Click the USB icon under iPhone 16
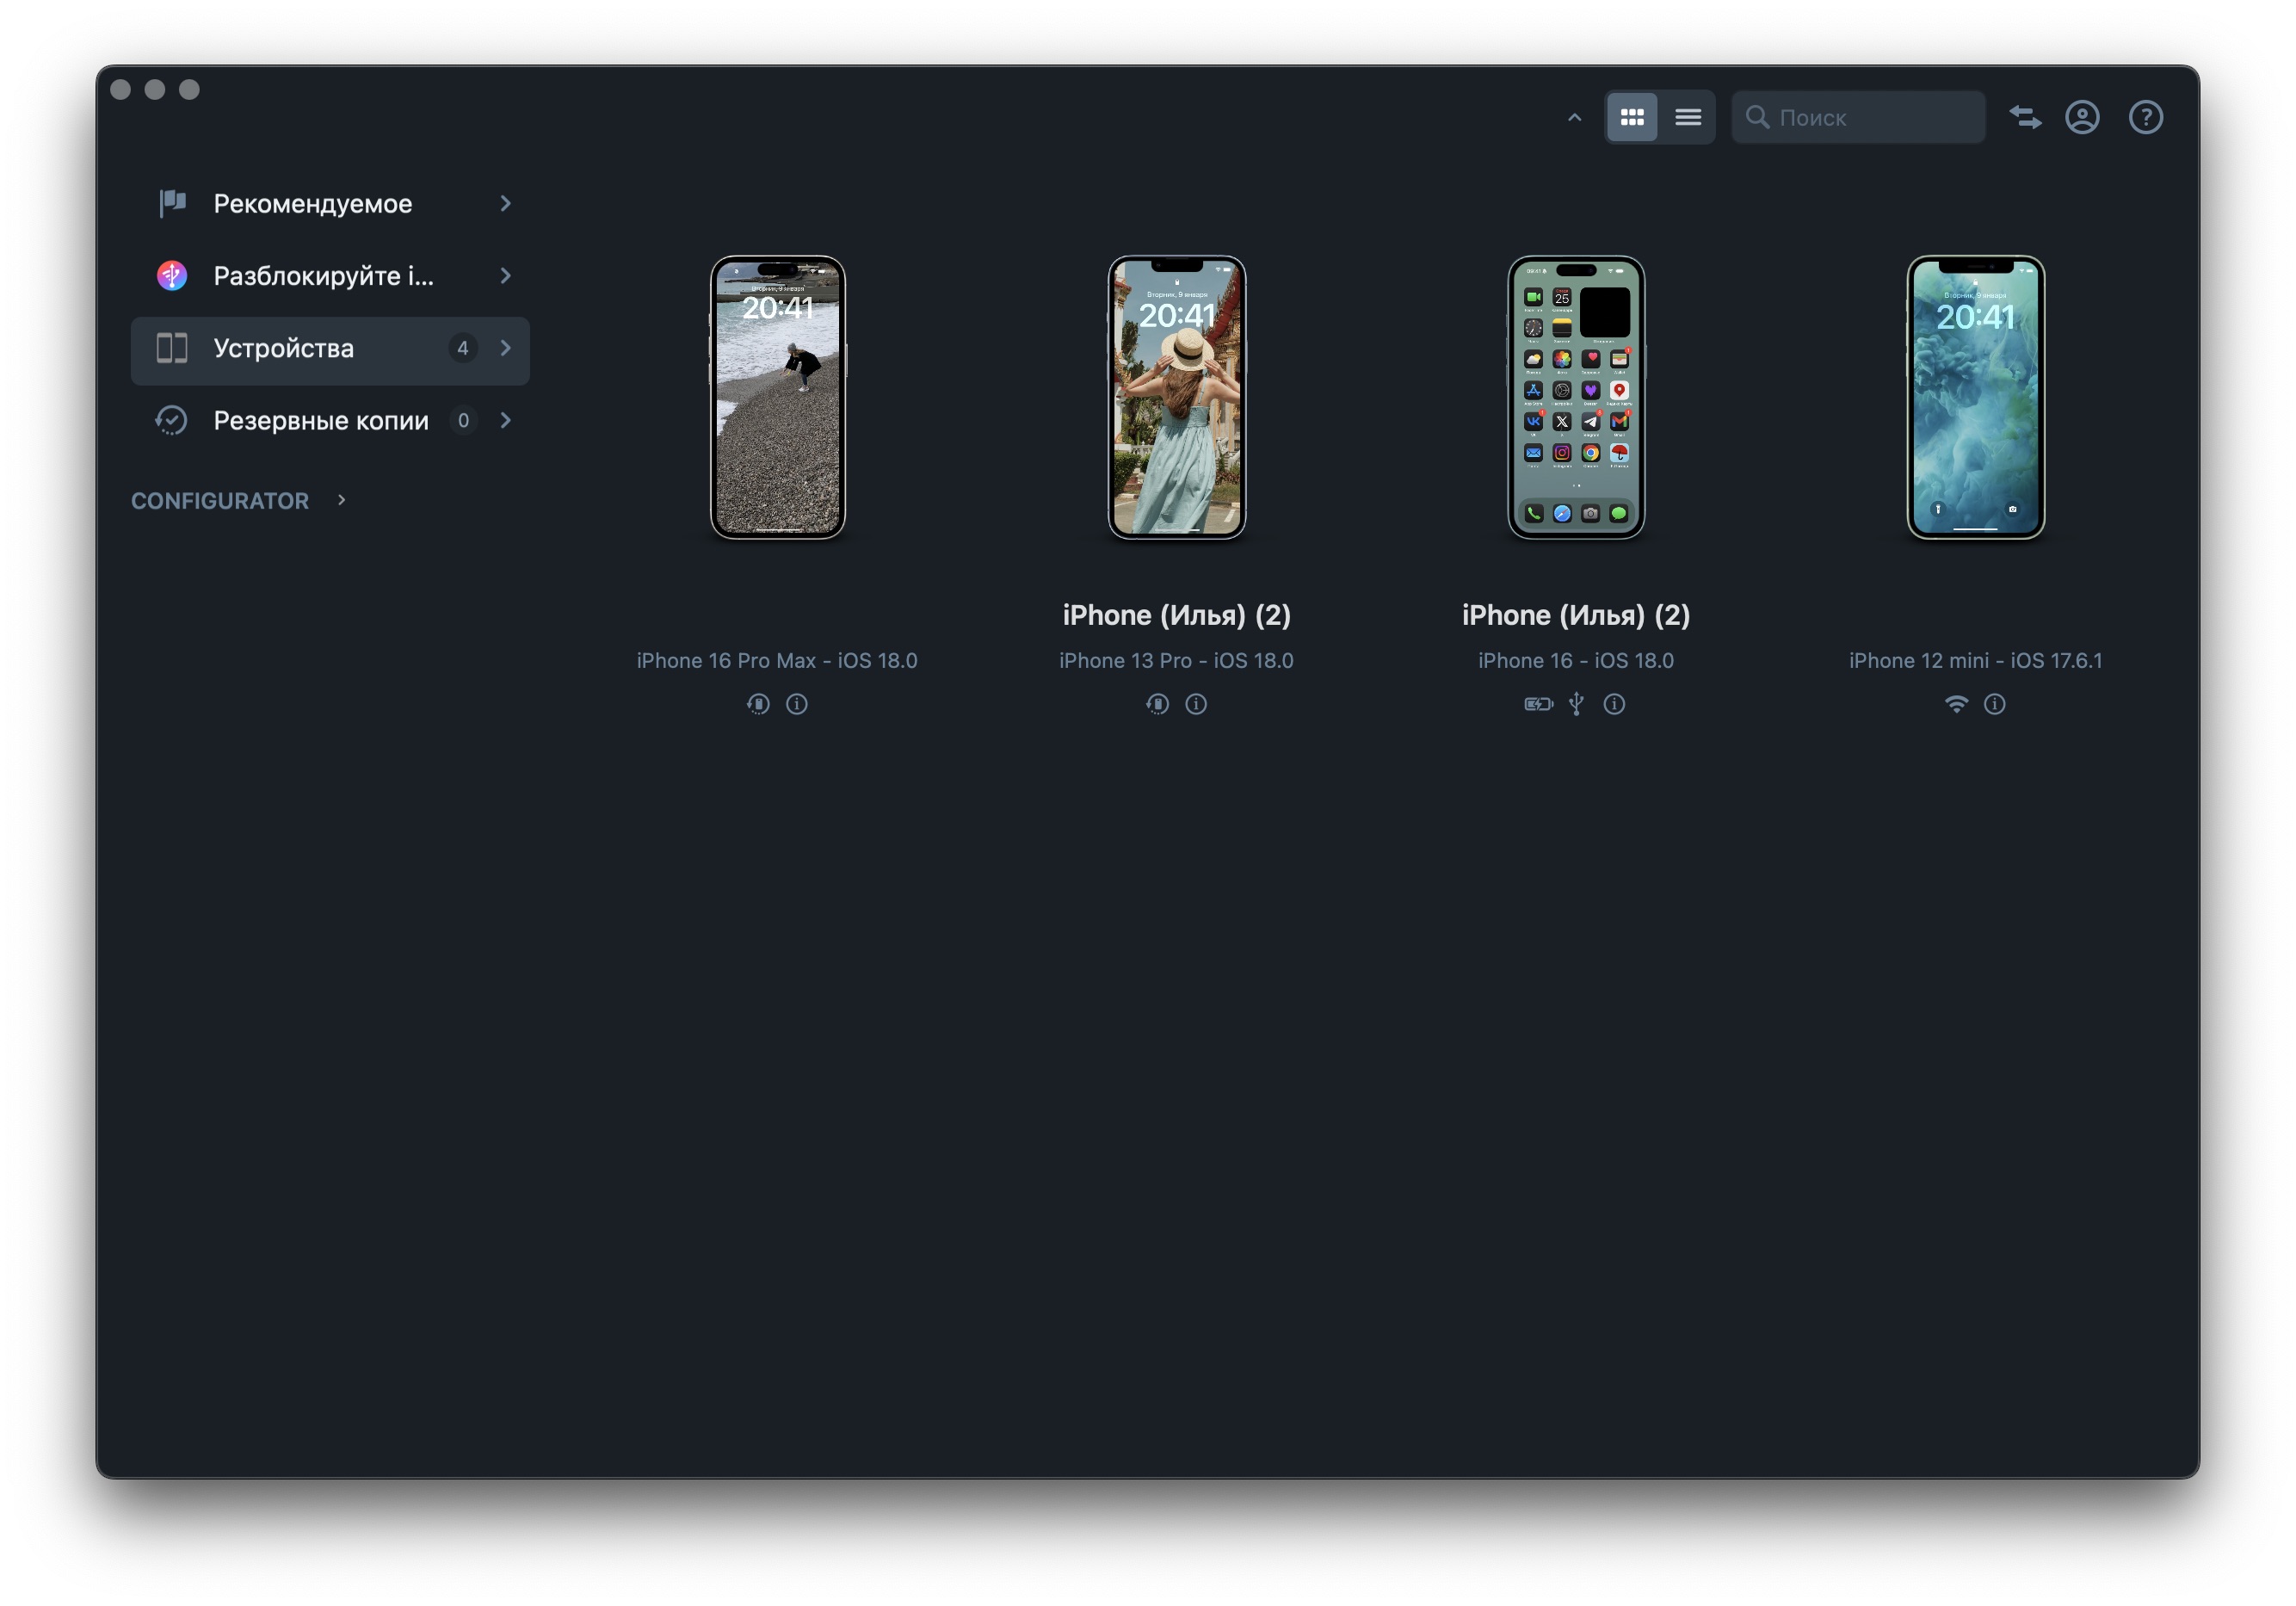The height and width of the screenshot is (1606, 2296). (1576, 704)
